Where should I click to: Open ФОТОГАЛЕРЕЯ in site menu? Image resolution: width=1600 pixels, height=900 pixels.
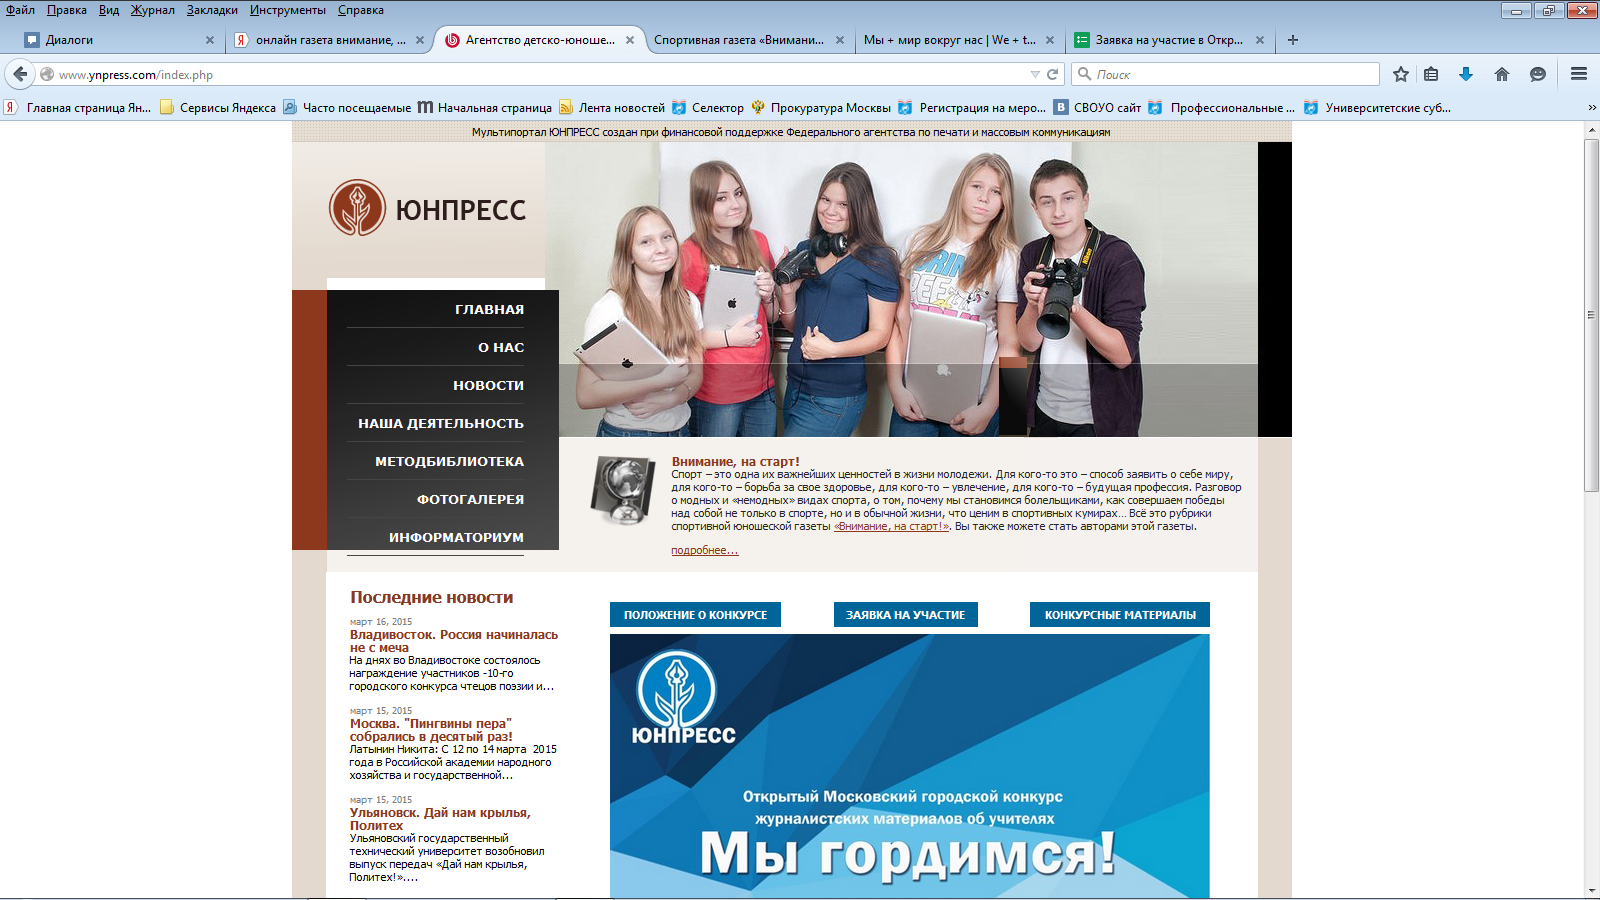pyautogui.click(x=470, y=499)
